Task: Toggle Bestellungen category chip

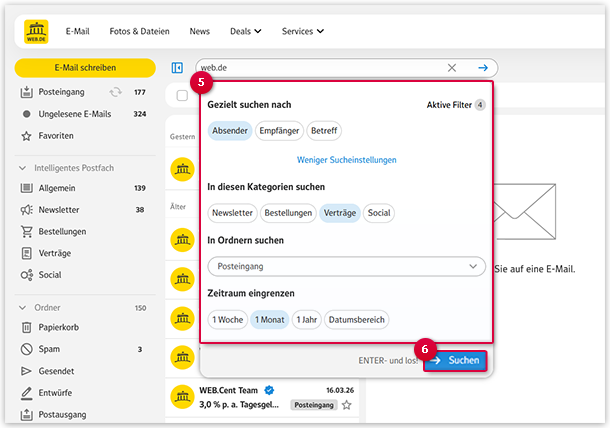Action: [288, 213]
